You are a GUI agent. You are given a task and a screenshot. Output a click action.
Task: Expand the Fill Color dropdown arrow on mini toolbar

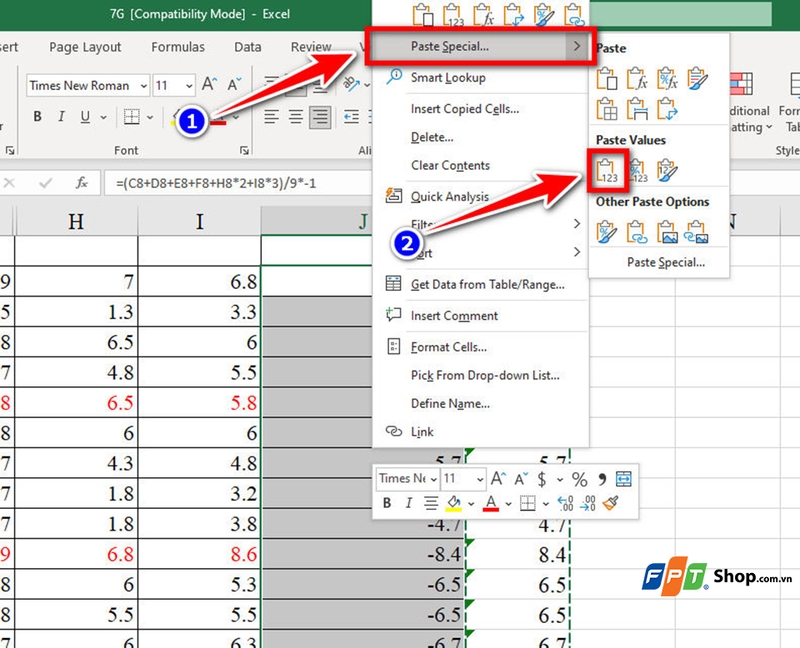coord(471,502)
